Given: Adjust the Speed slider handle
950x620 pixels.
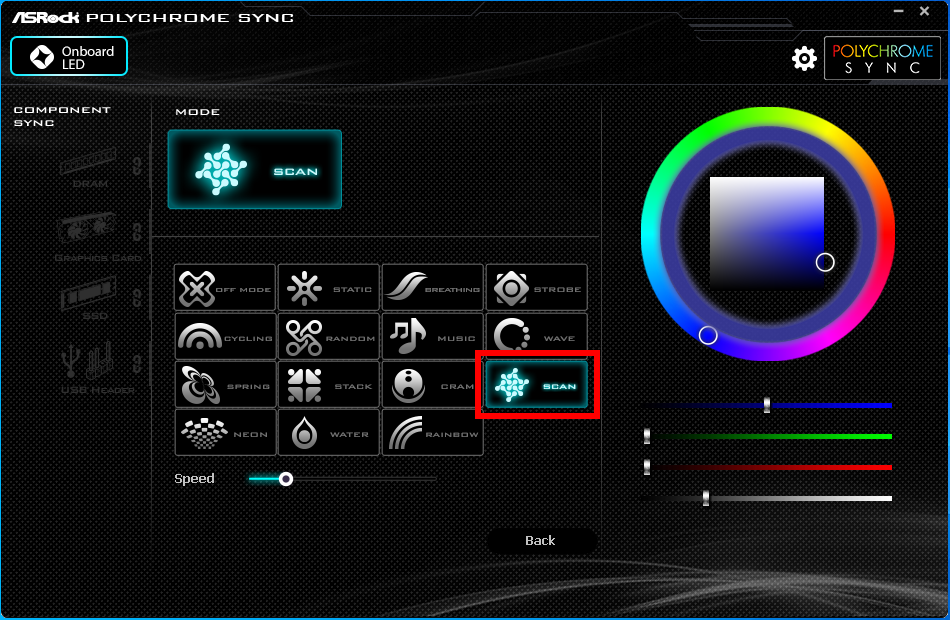Looking at the screenshot, I should click(286, 479).
